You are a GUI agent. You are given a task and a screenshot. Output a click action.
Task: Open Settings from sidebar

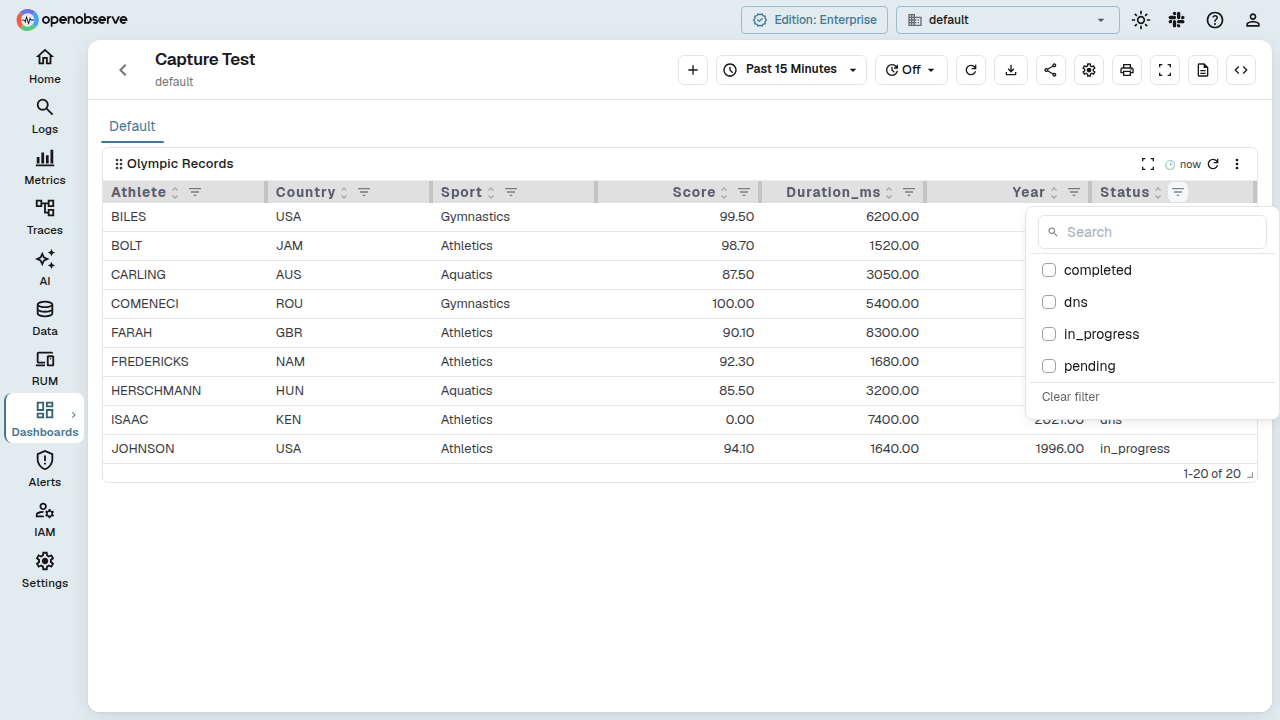(44, 570)
